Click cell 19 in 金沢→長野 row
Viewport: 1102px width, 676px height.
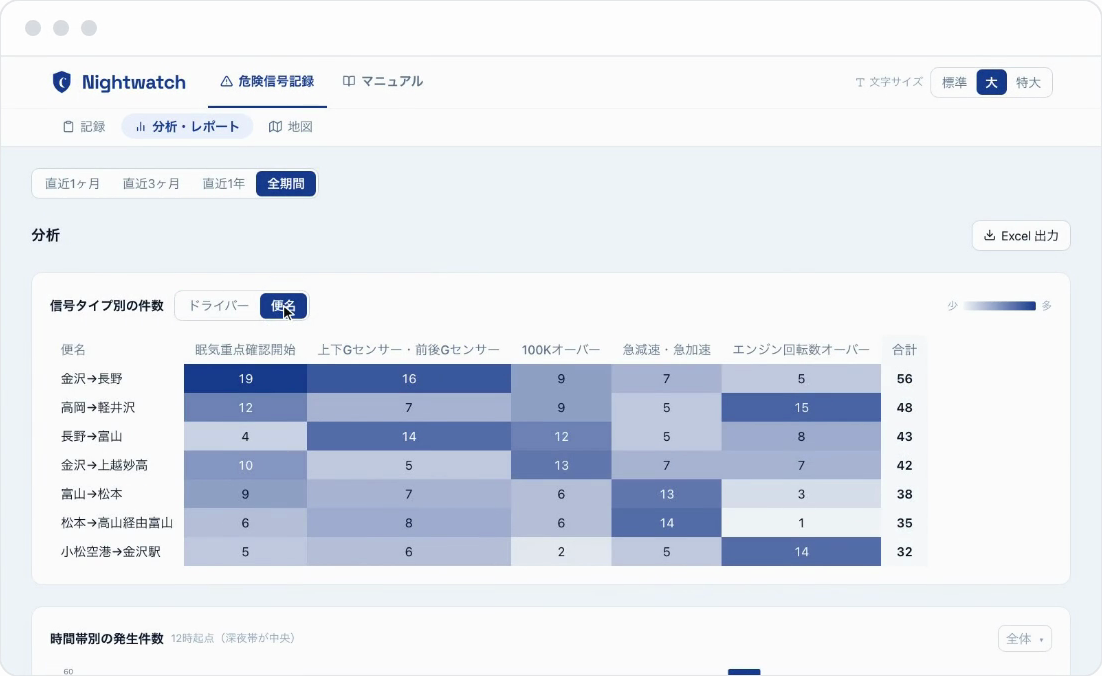pos(245,379)
